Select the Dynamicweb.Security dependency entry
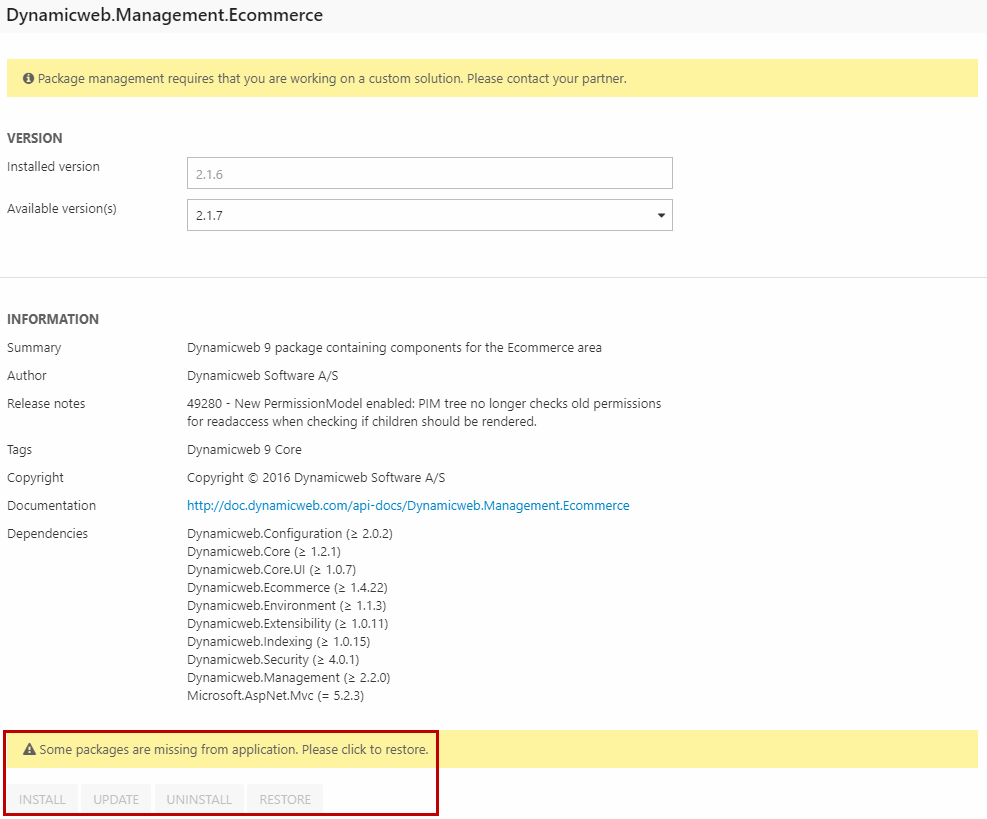Viewport: 987px width, 819px height. click(272, 660)
